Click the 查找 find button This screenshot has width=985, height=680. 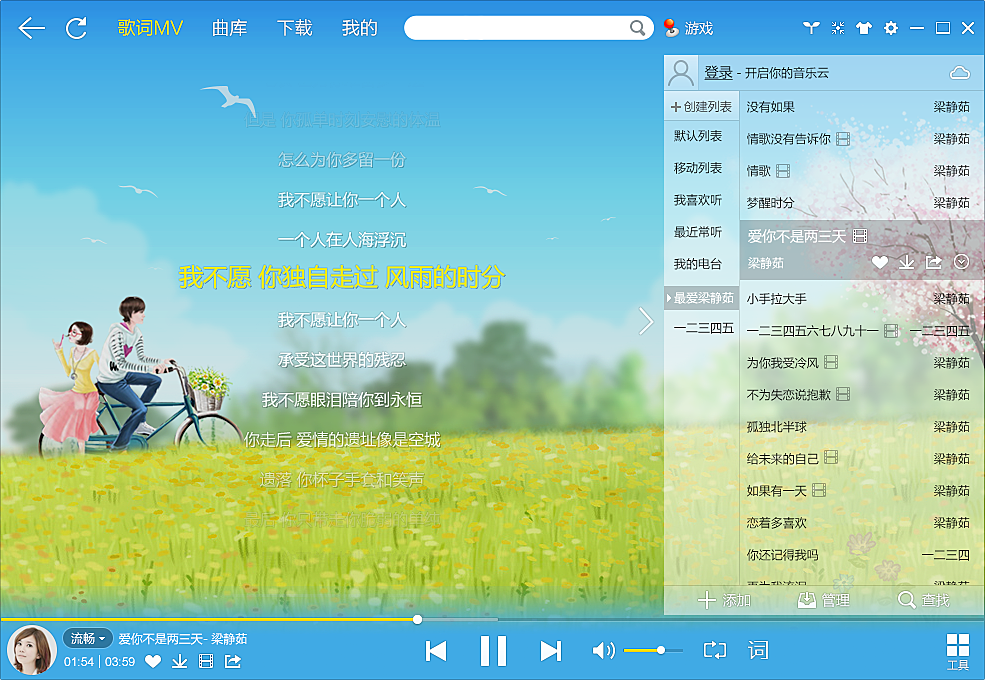tap(923, 600)
